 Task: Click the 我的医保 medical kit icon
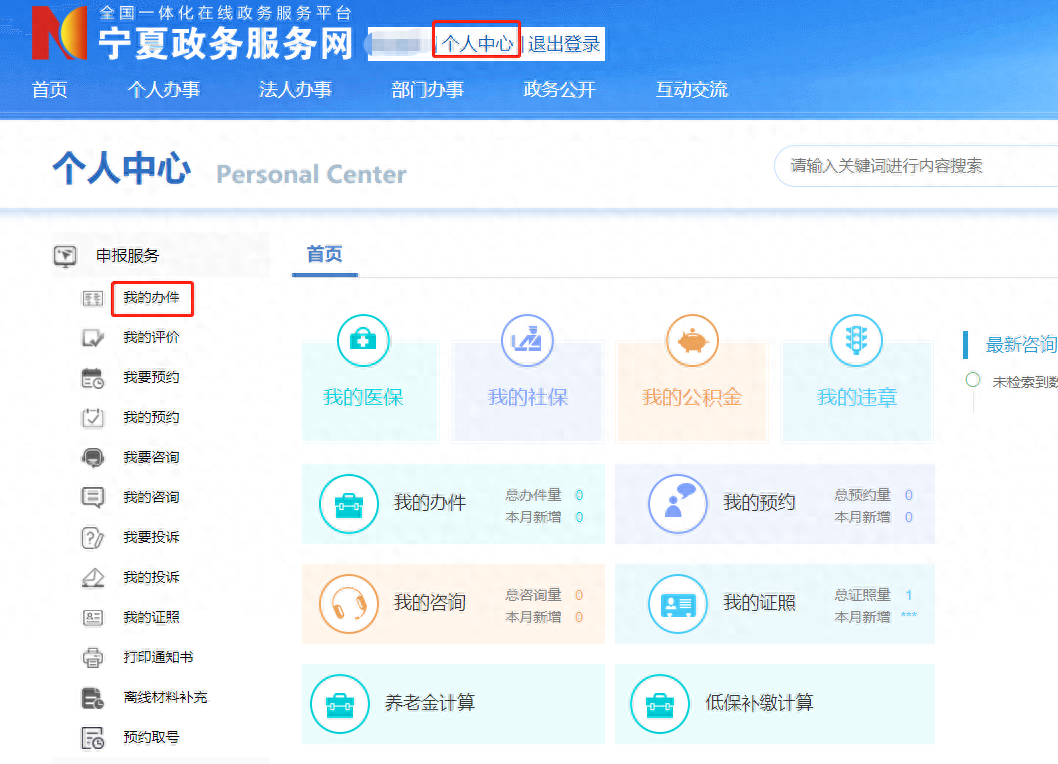point(363,341)
